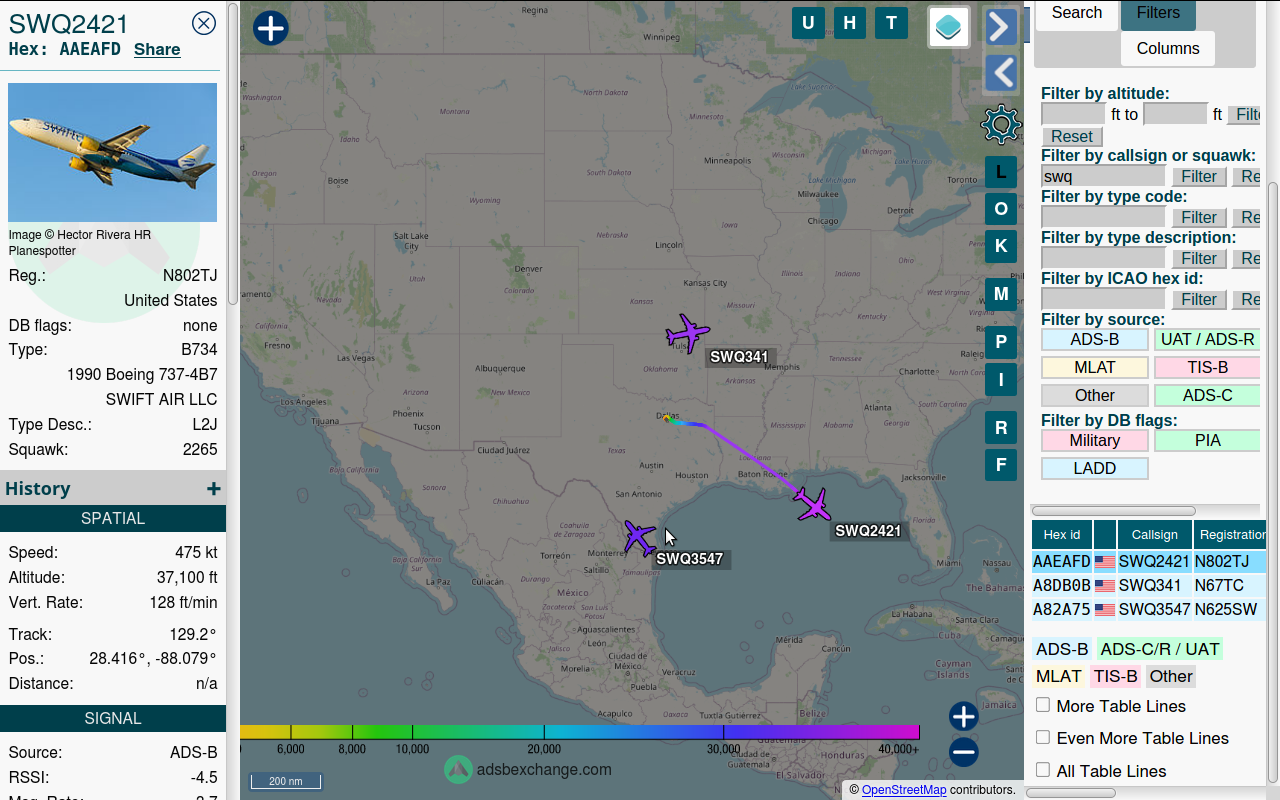Toggle the ADS-C source filter
Viewport: 1280px width, 800px height.
(1207, 395)
